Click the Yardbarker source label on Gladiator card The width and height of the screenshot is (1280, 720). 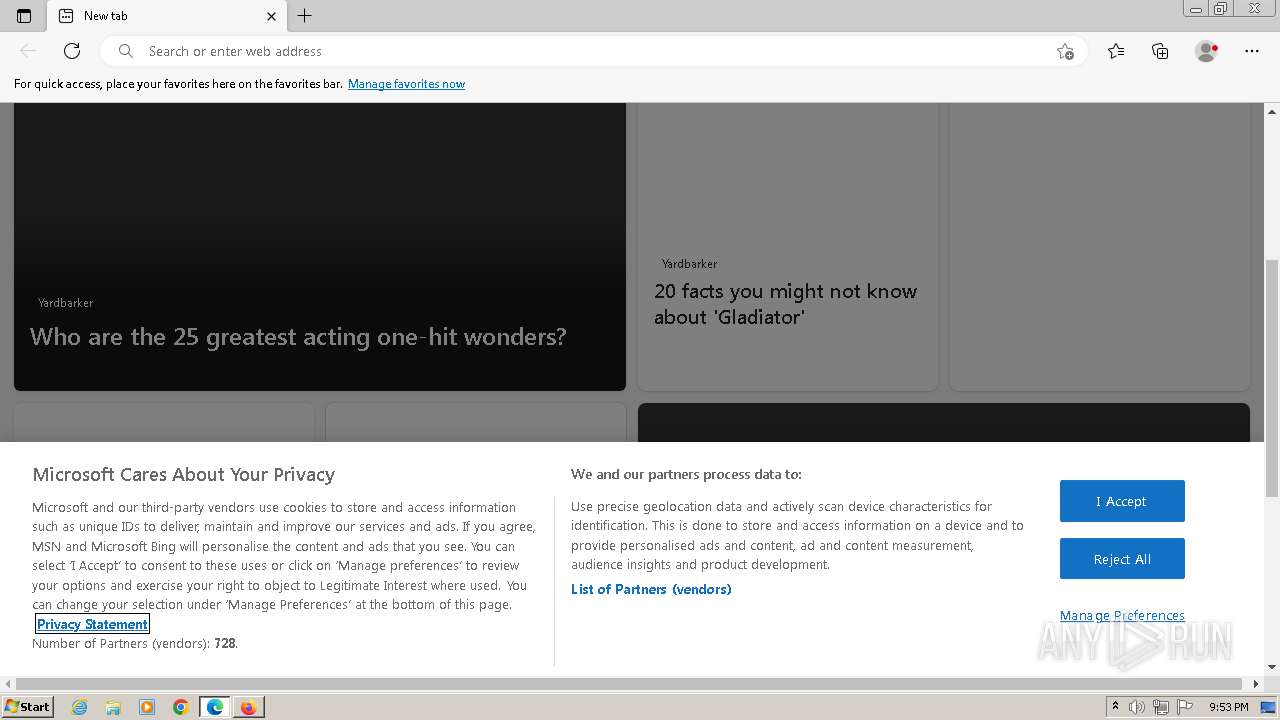click(689, 264)
